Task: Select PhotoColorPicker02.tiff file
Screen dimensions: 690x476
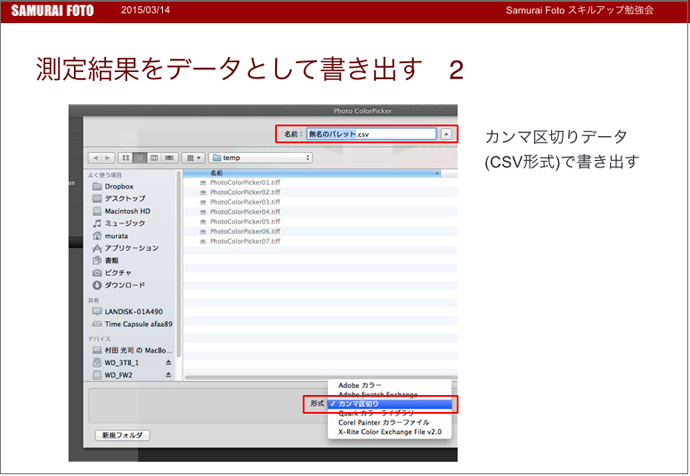Action: click(x=240, y=192)
